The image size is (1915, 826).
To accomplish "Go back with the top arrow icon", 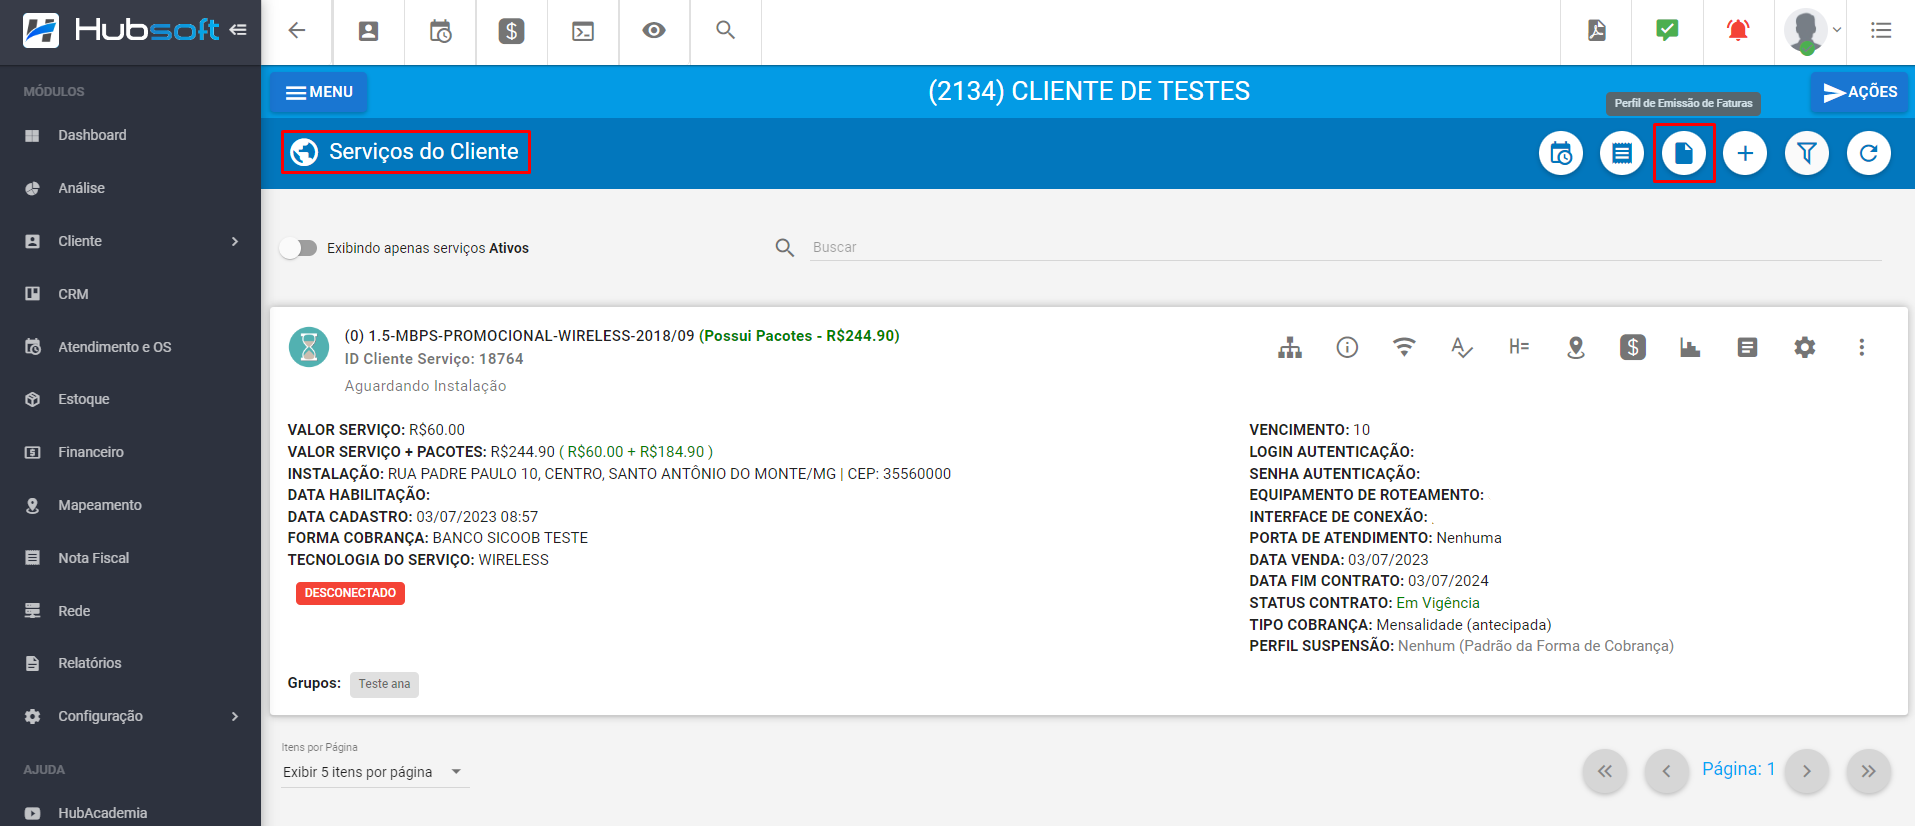I will 297,30.
